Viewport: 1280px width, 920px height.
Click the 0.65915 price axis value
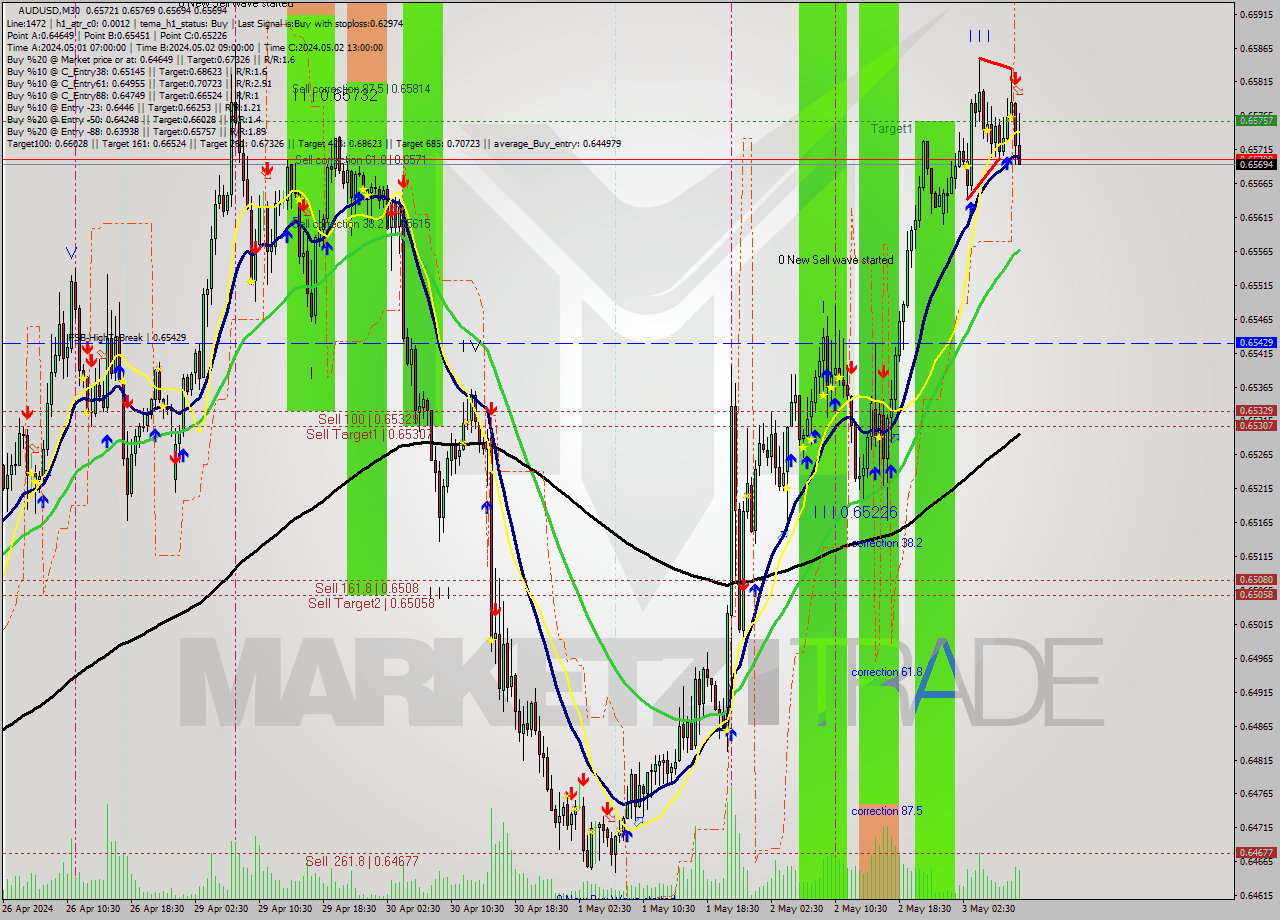click(x=1257, y=14)
